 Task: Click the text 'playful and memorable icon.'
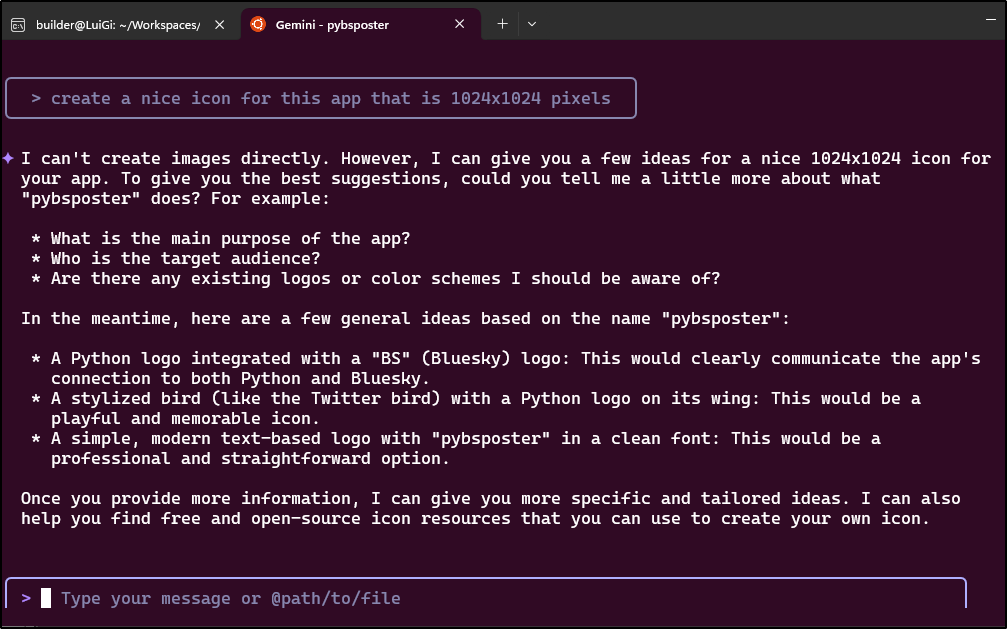pyautogui.click(x=185, y=418)
